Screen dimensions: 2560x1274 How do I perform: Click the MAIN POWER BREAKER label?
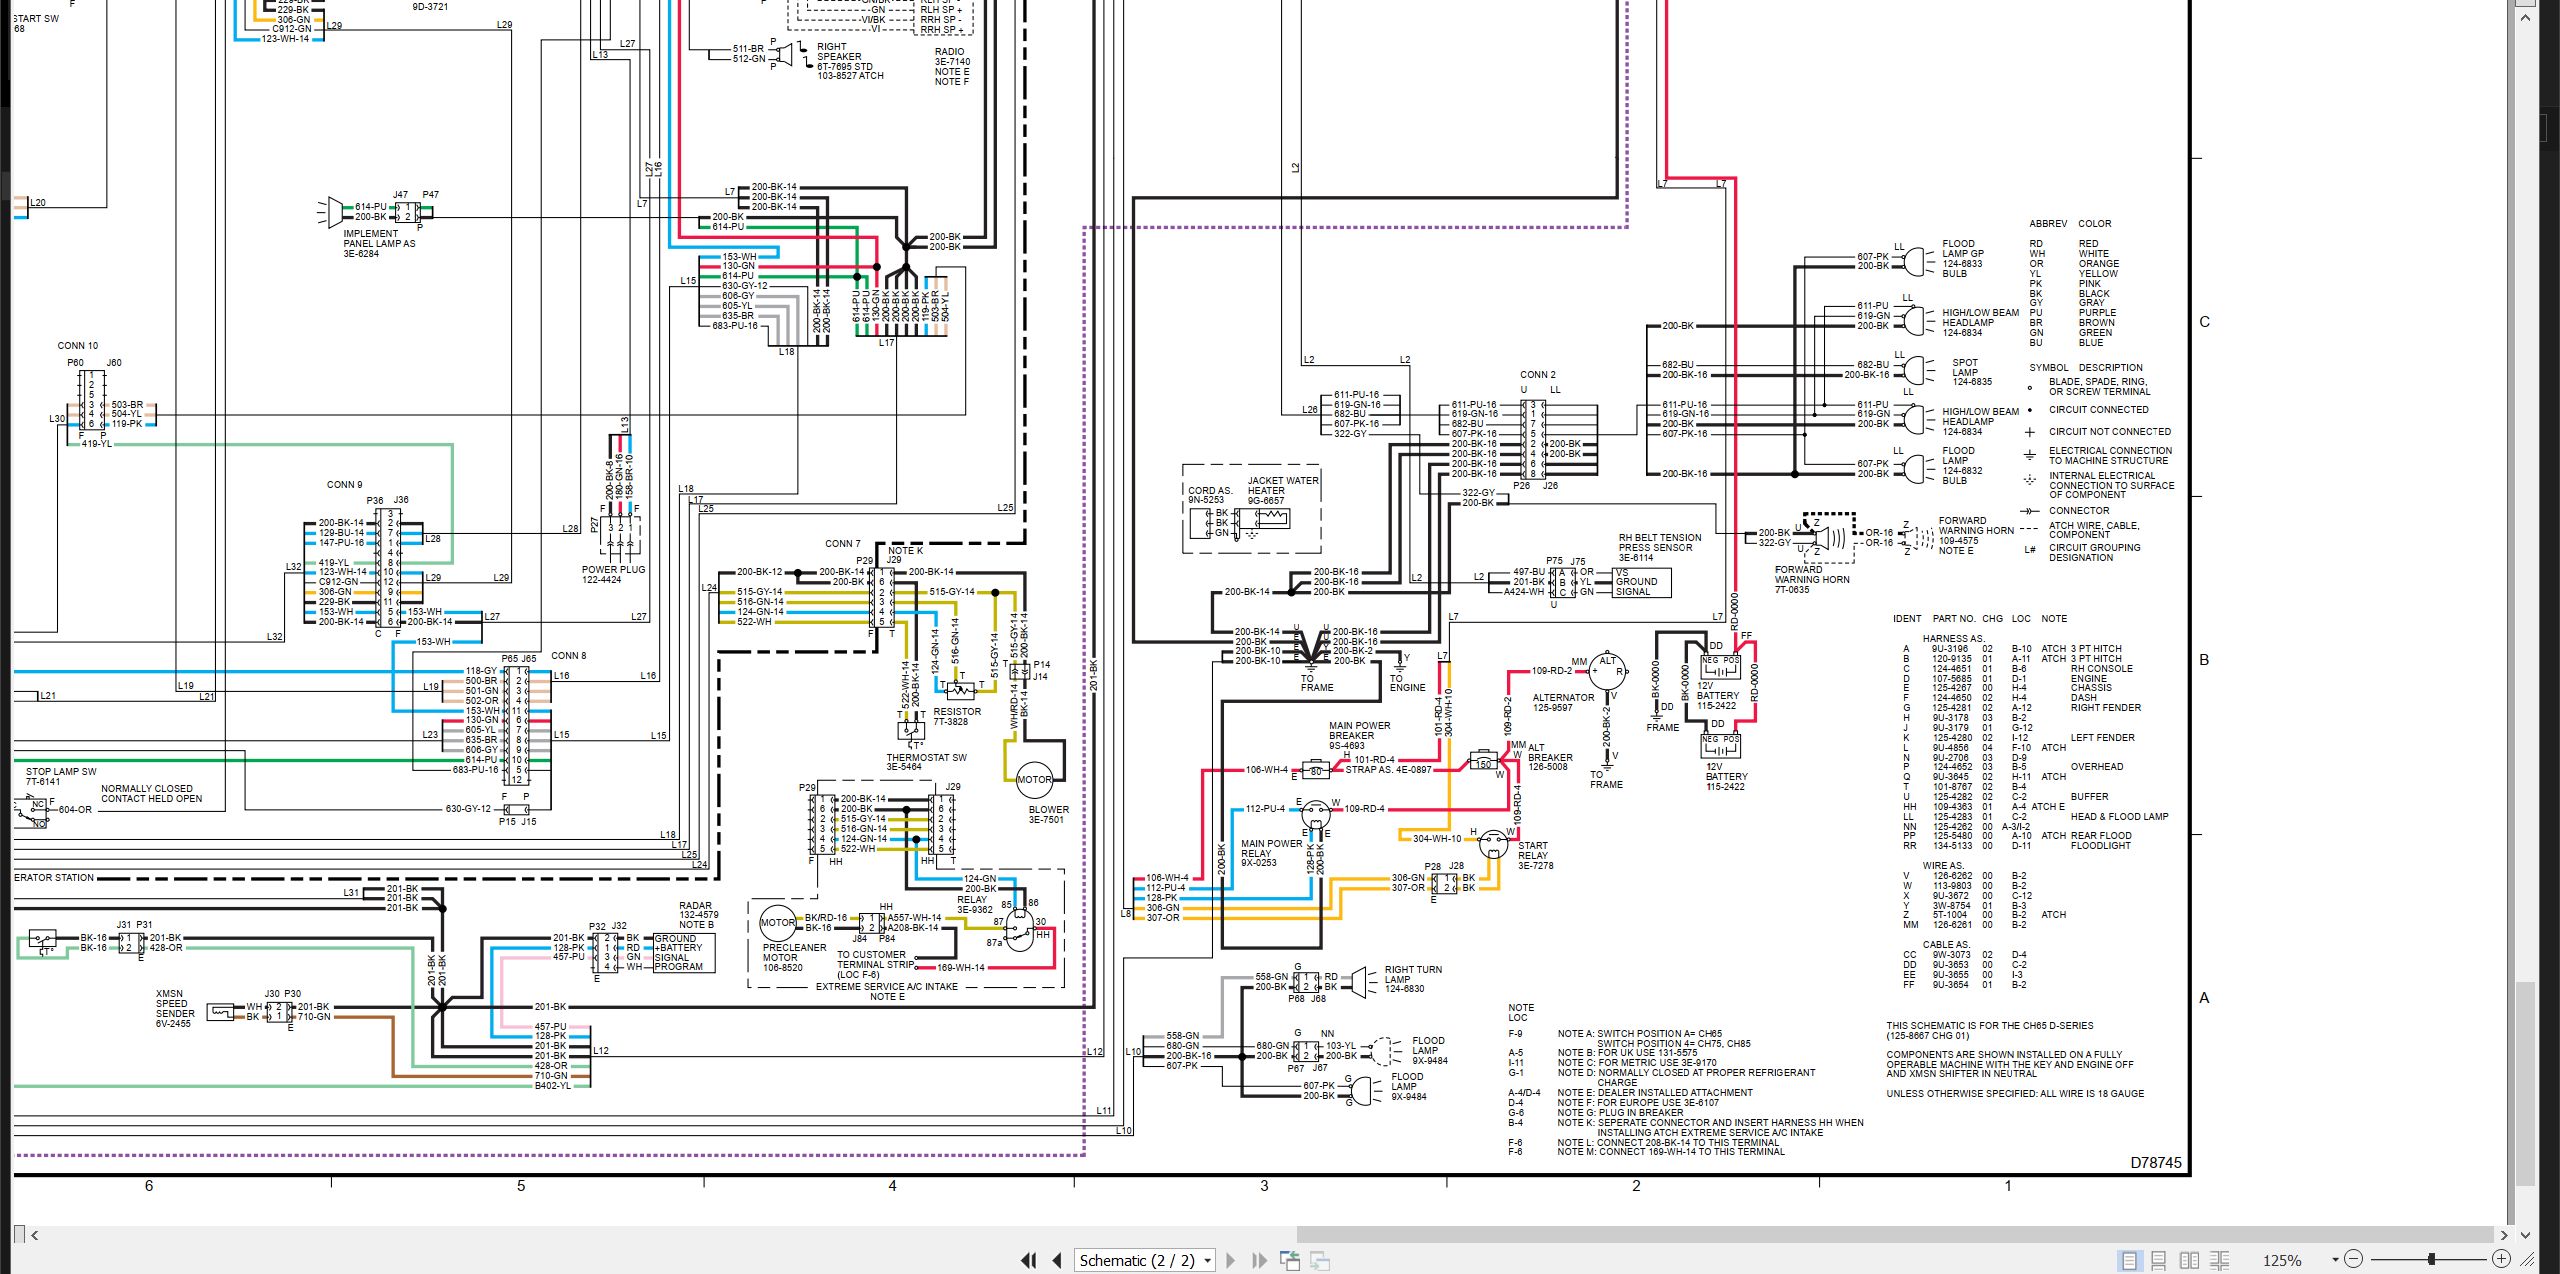tap(1359, 735)
